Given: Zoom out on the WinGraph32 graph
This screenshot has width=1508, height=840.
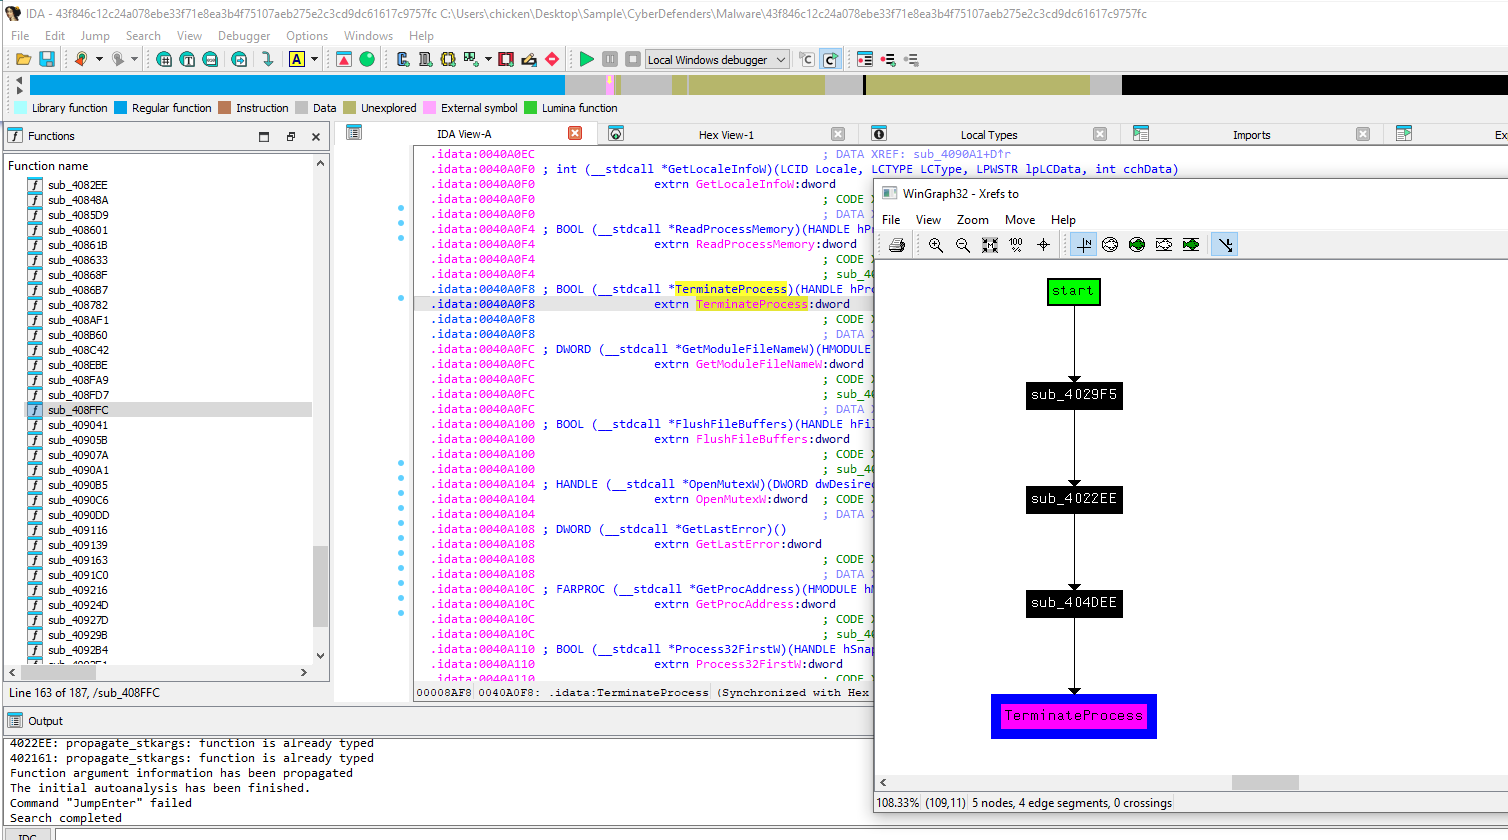Looking at the screenshot, I should click(963, 245).
